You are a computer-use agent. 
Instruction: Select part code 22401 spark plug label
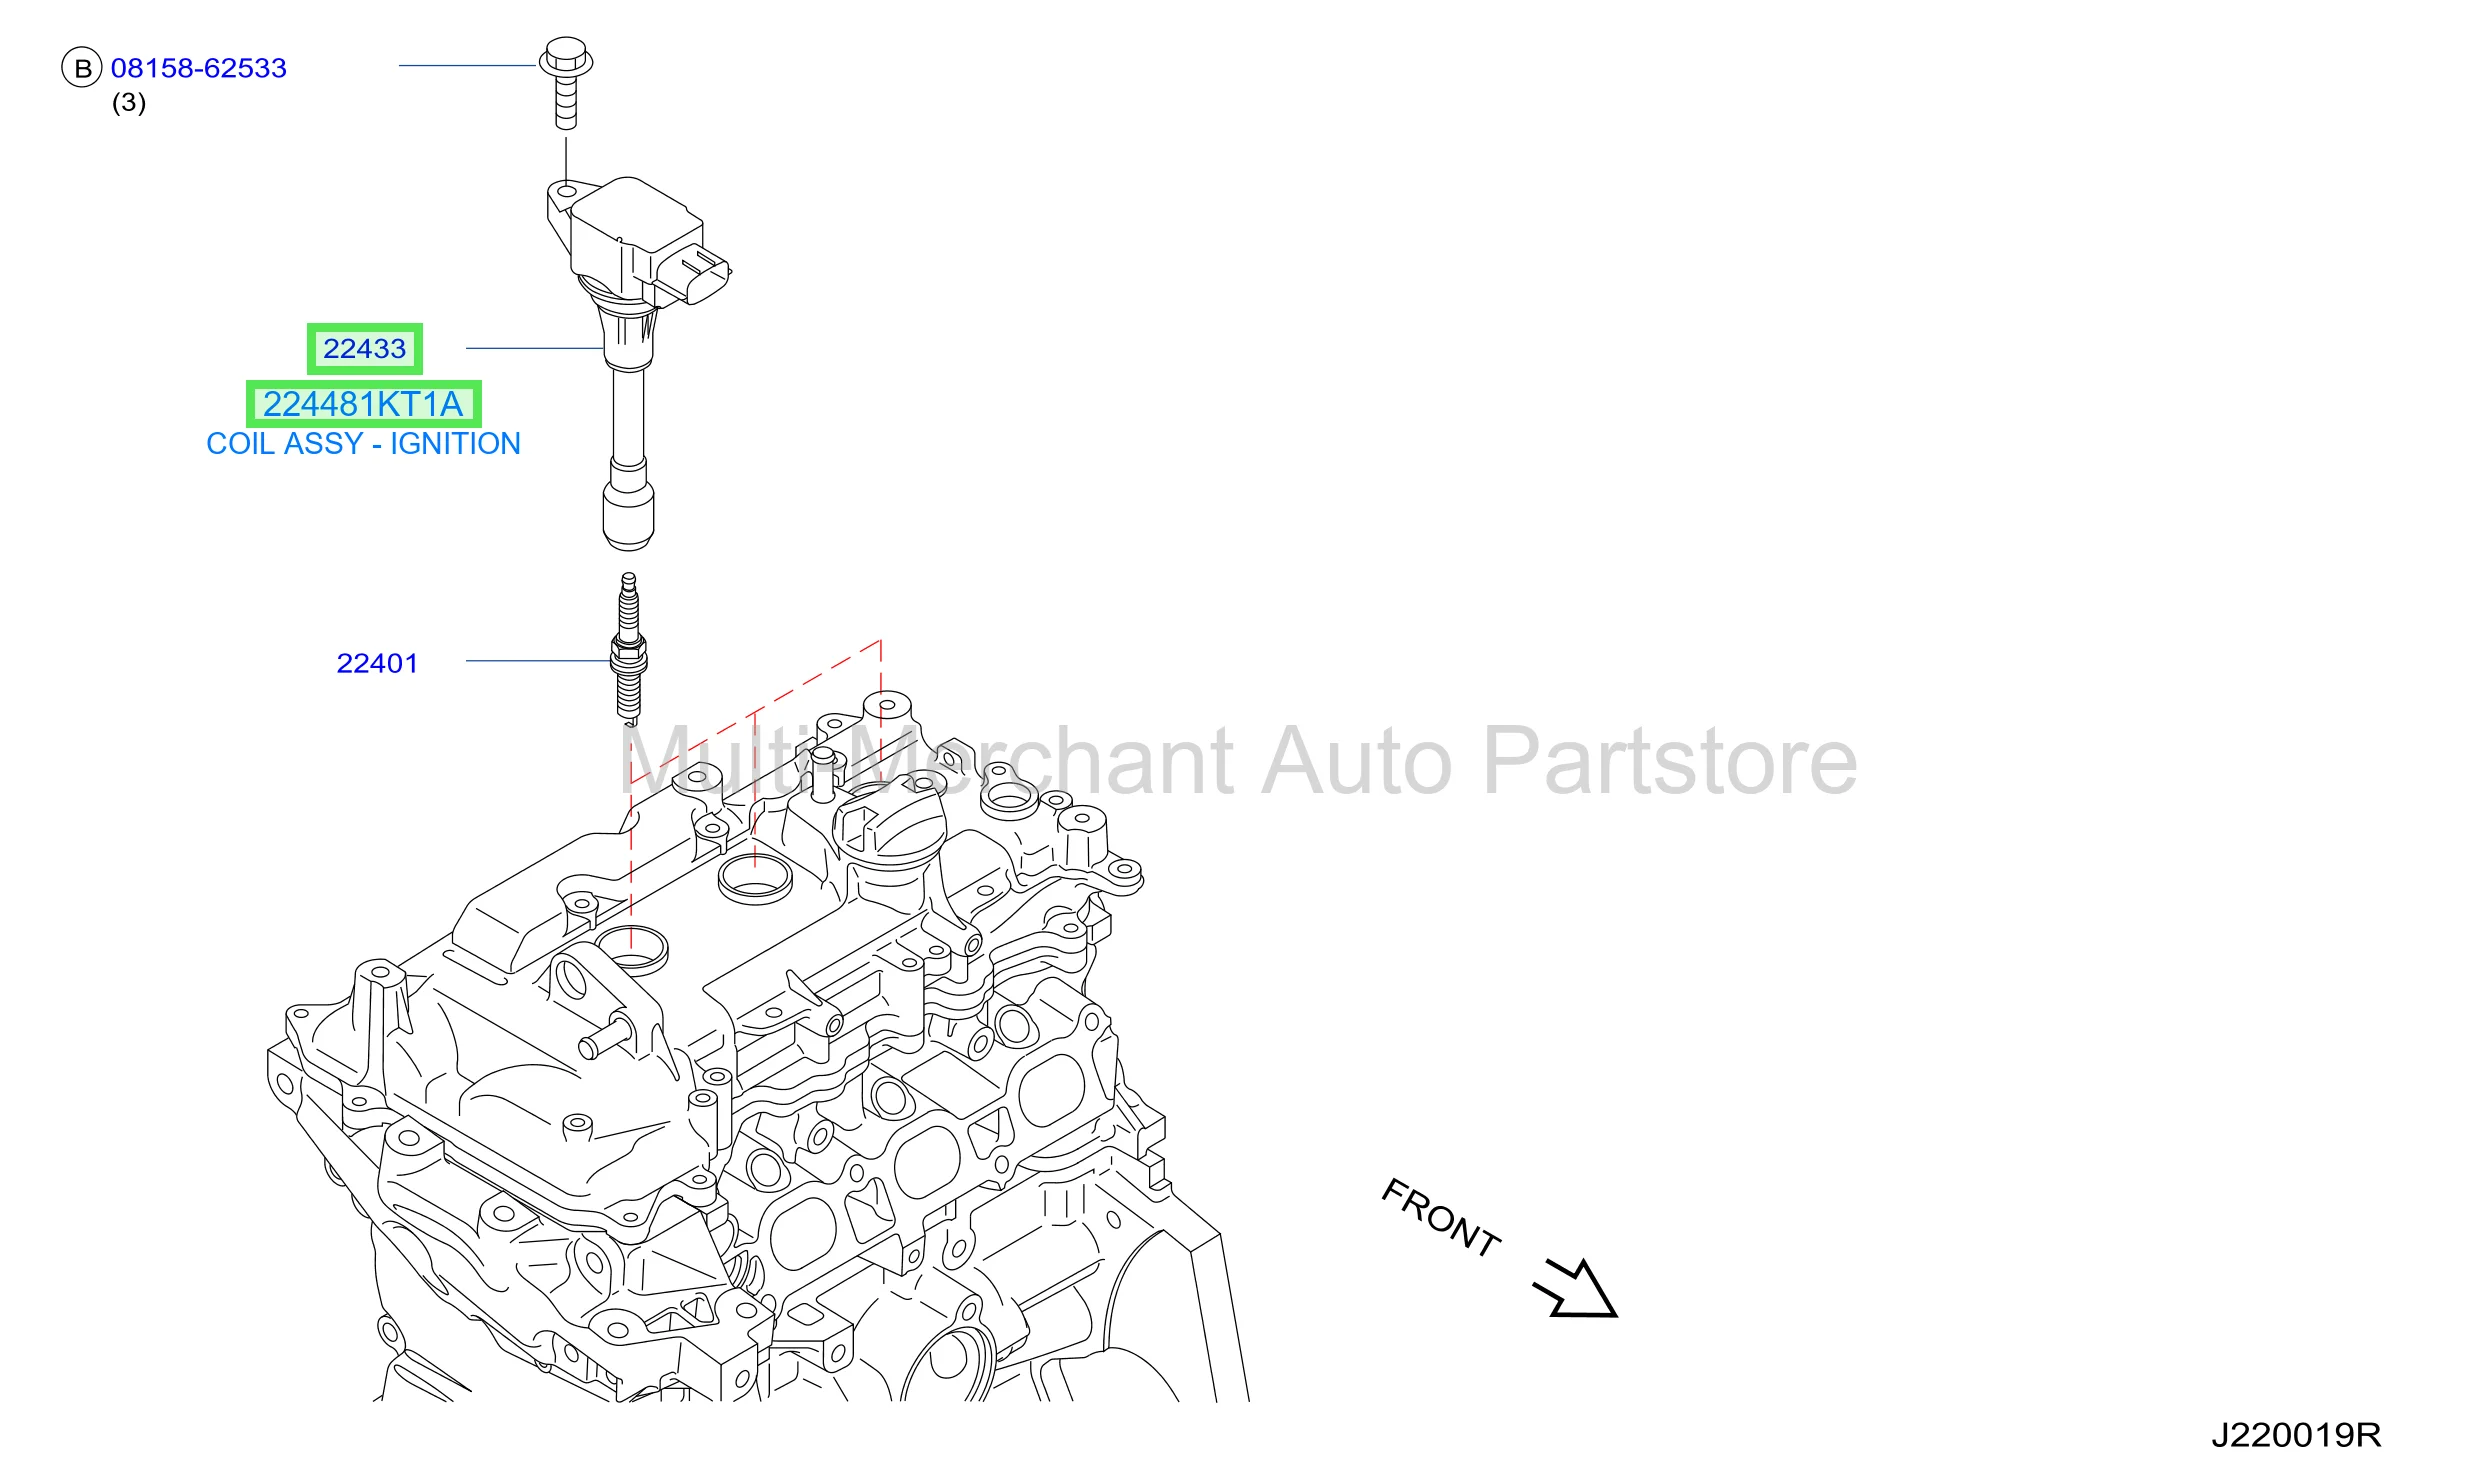(377, 663)
